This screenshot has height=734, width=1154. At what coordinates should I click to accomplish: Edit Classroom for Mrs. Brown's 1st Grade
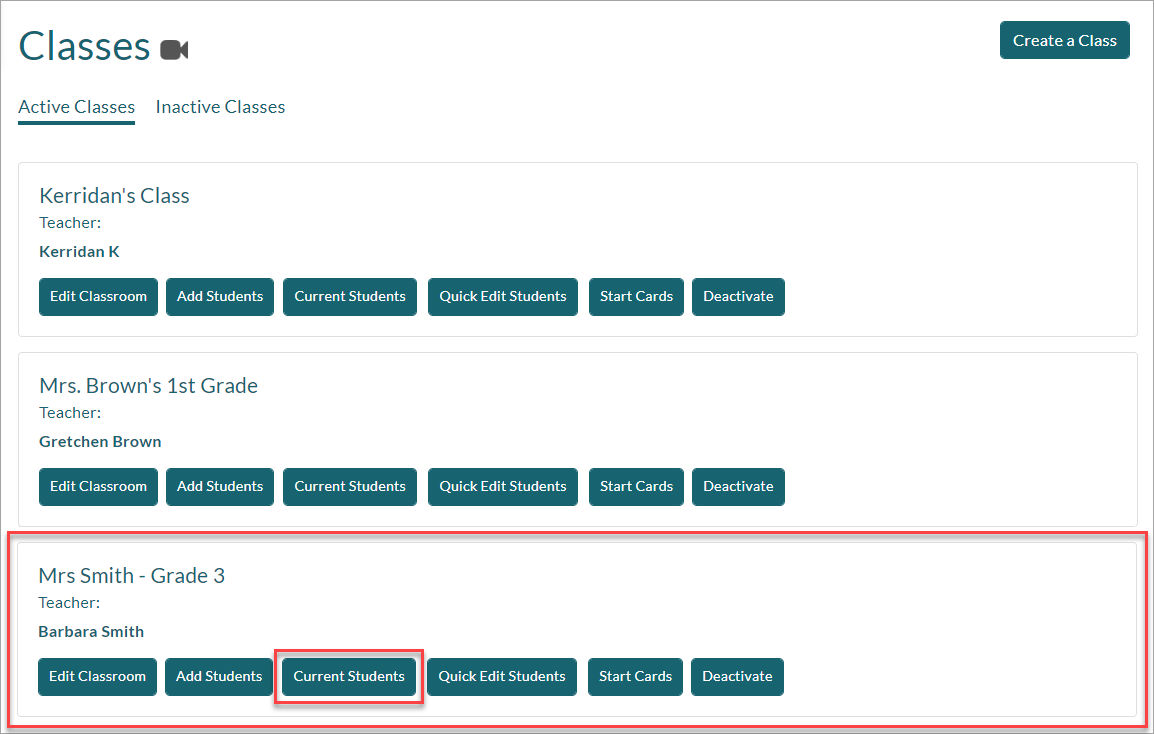pyautogui.click(x=98, y=487)
